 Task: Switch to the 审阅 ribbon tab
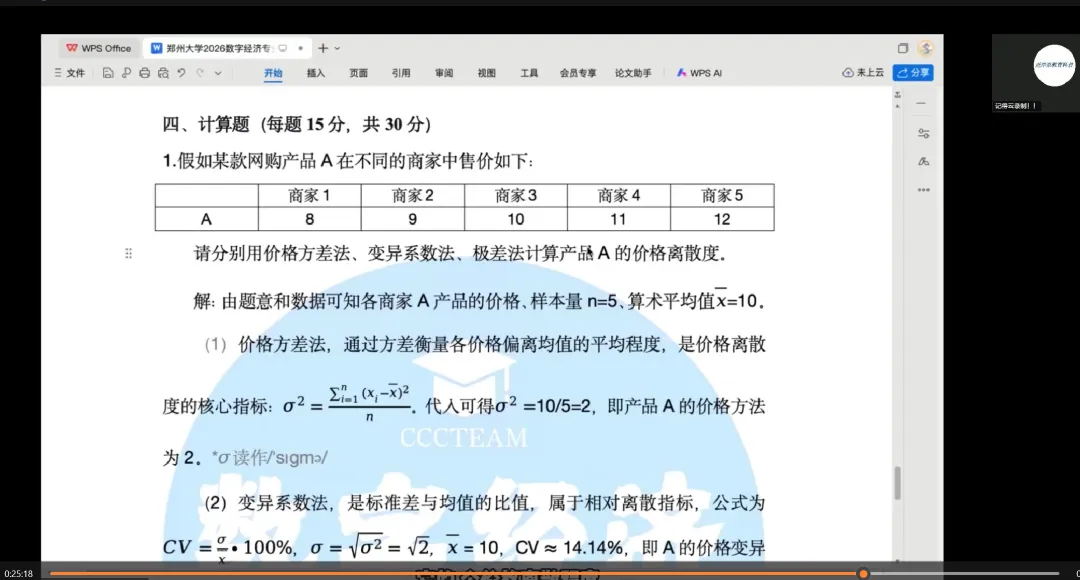pyautogui.click(x=444, y=73)
